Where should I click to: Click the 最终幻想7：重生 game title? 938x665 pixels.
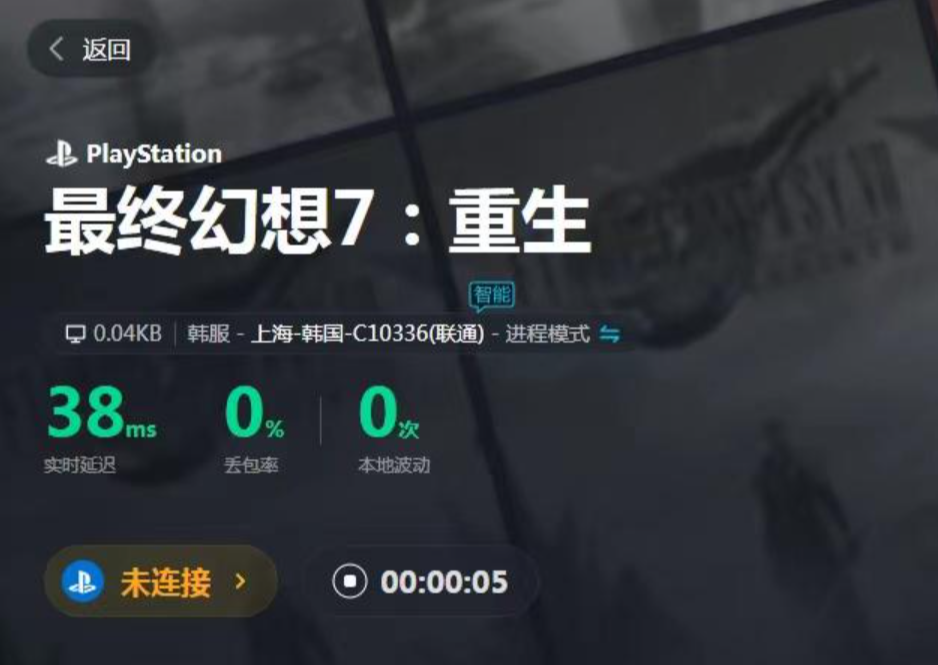tap(318, 219)
